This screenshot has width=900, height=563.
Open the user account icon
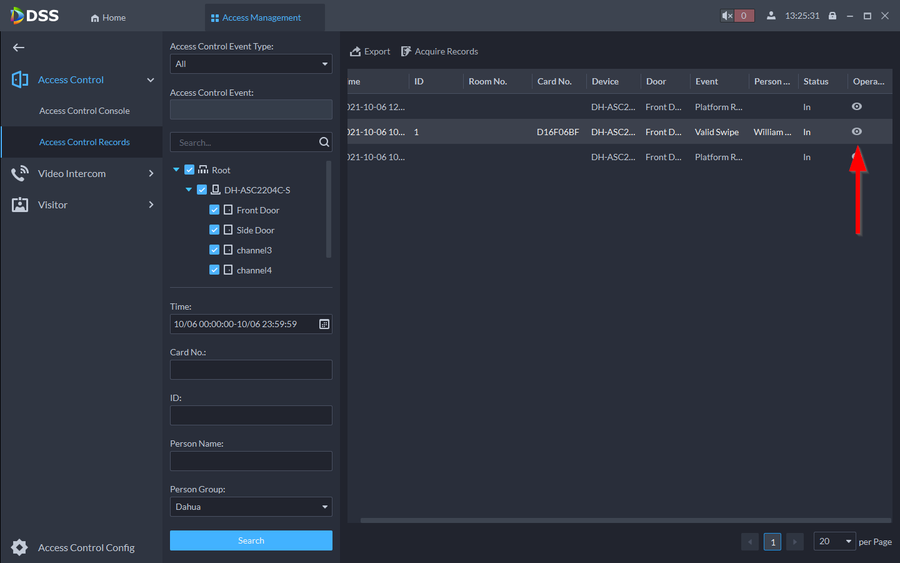click(771, 16)
